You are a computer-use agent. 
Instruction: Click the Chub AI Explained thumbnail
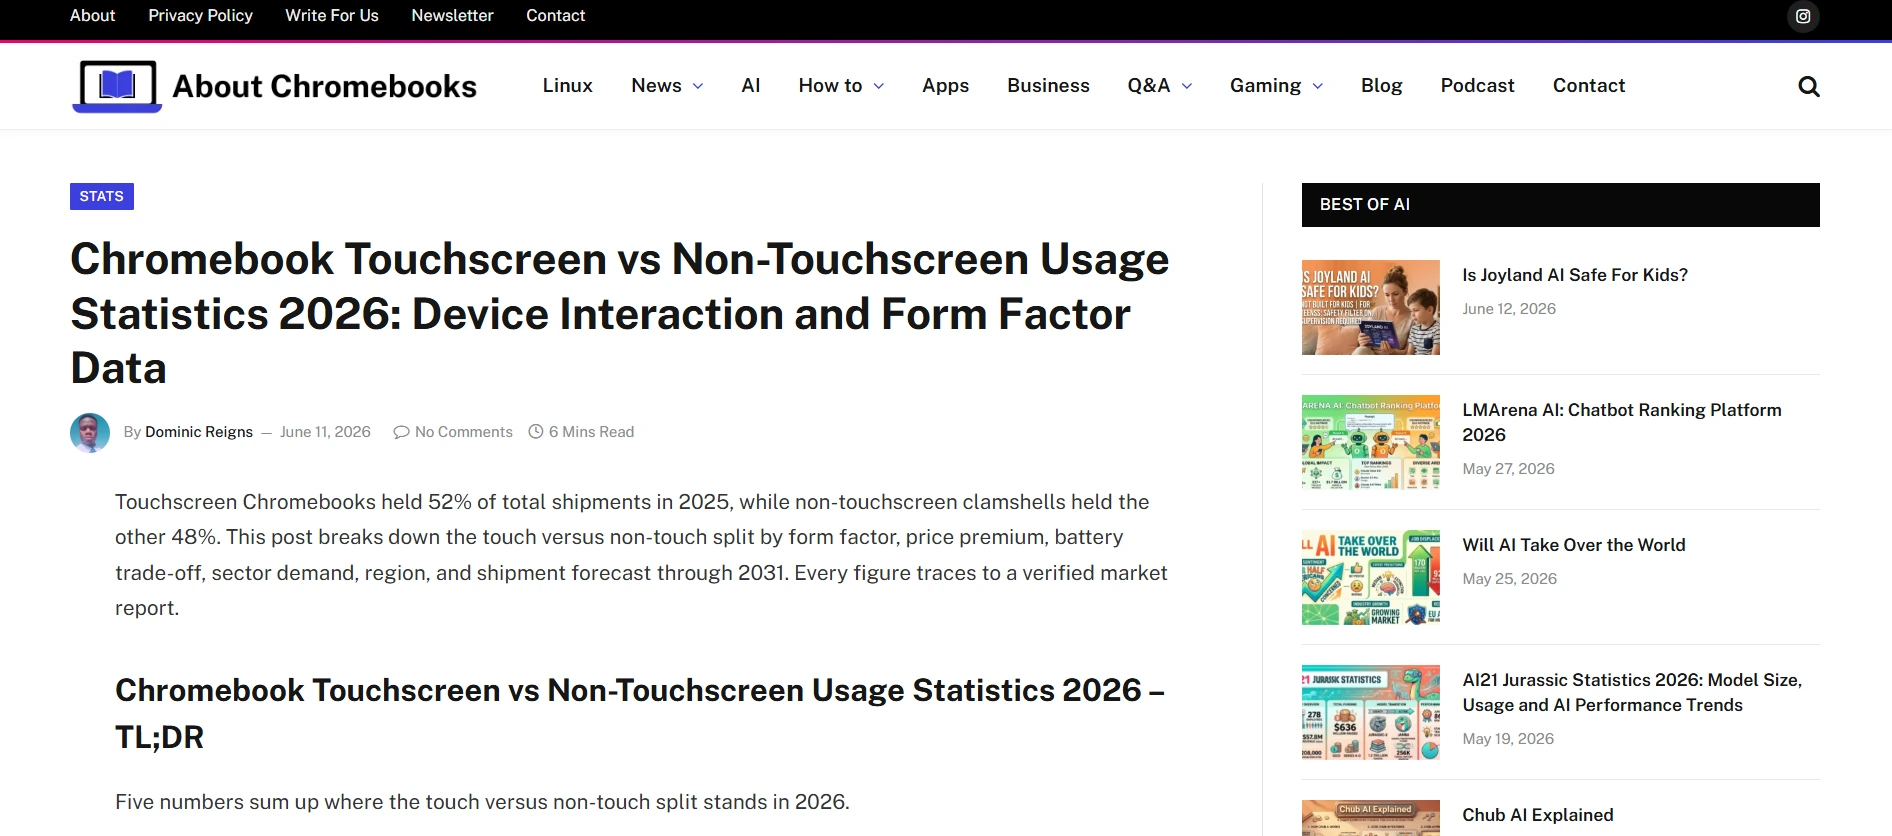click(x=1370, y=818)
